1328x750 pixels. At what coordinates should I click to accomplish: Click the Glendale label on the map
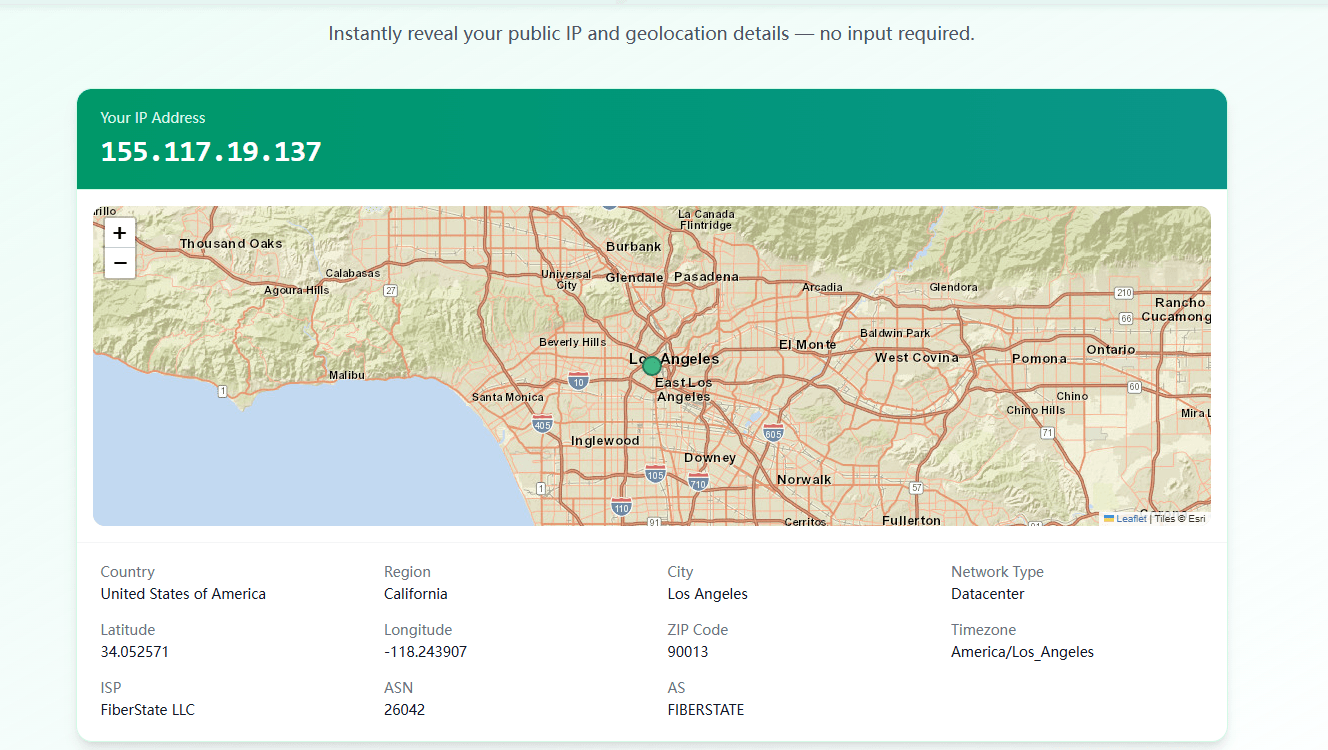(634, 277)
